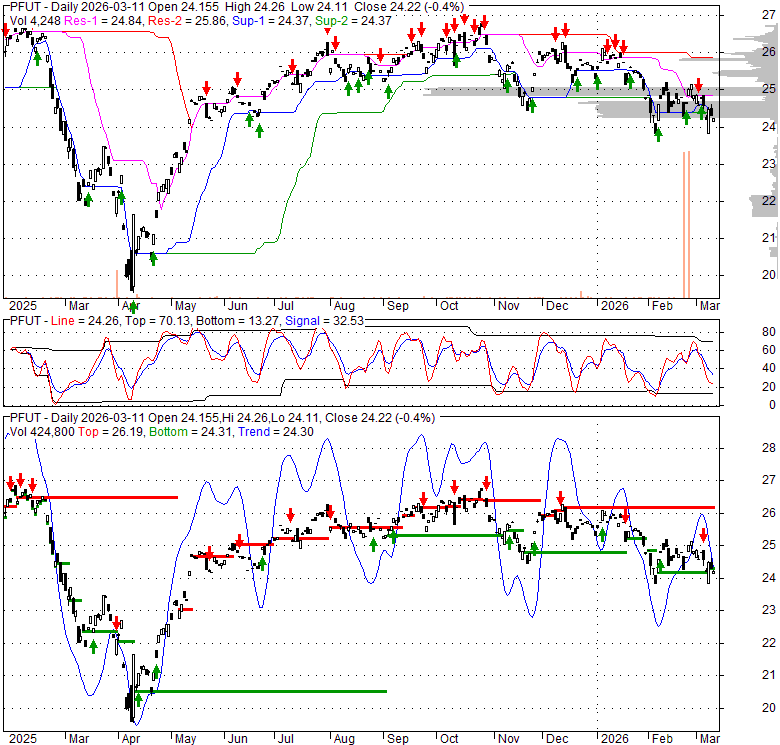
Task: Click the PFUT Daily title of the top chart
Action: (60, 5)
